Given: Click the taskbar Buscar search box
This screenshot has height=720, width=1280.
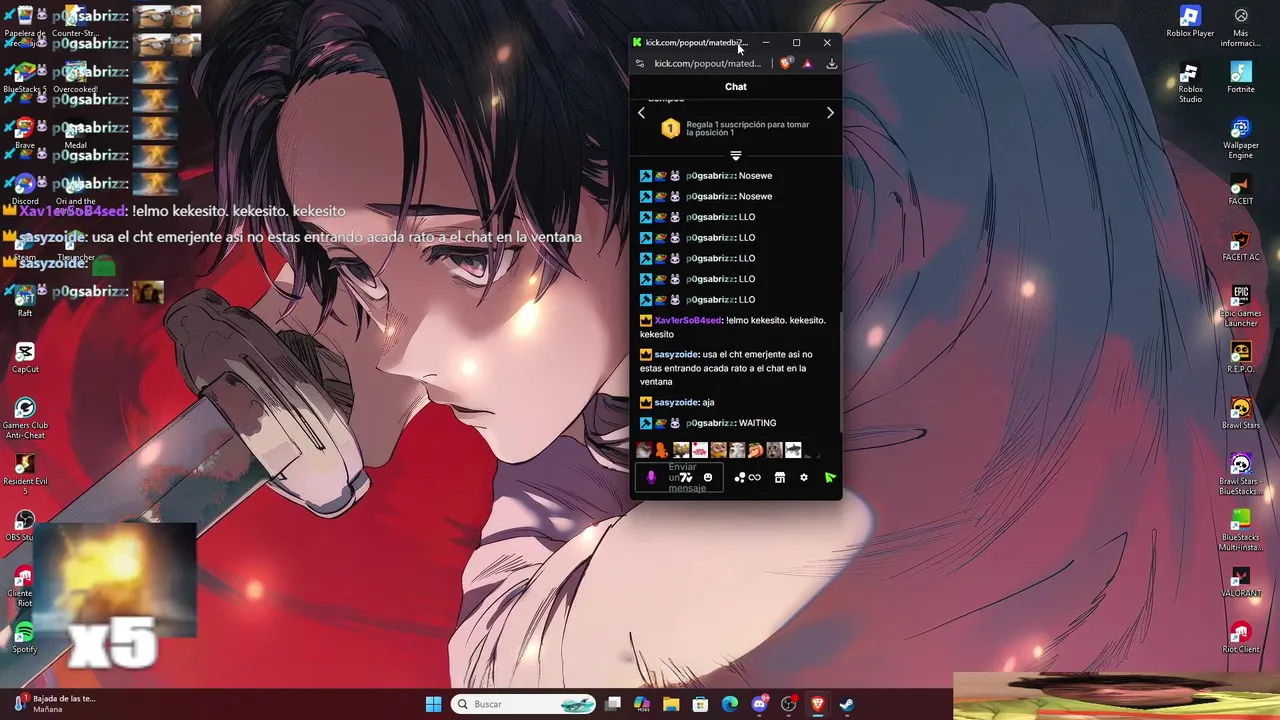Looking at the screenshot, I should pos(523,704).
